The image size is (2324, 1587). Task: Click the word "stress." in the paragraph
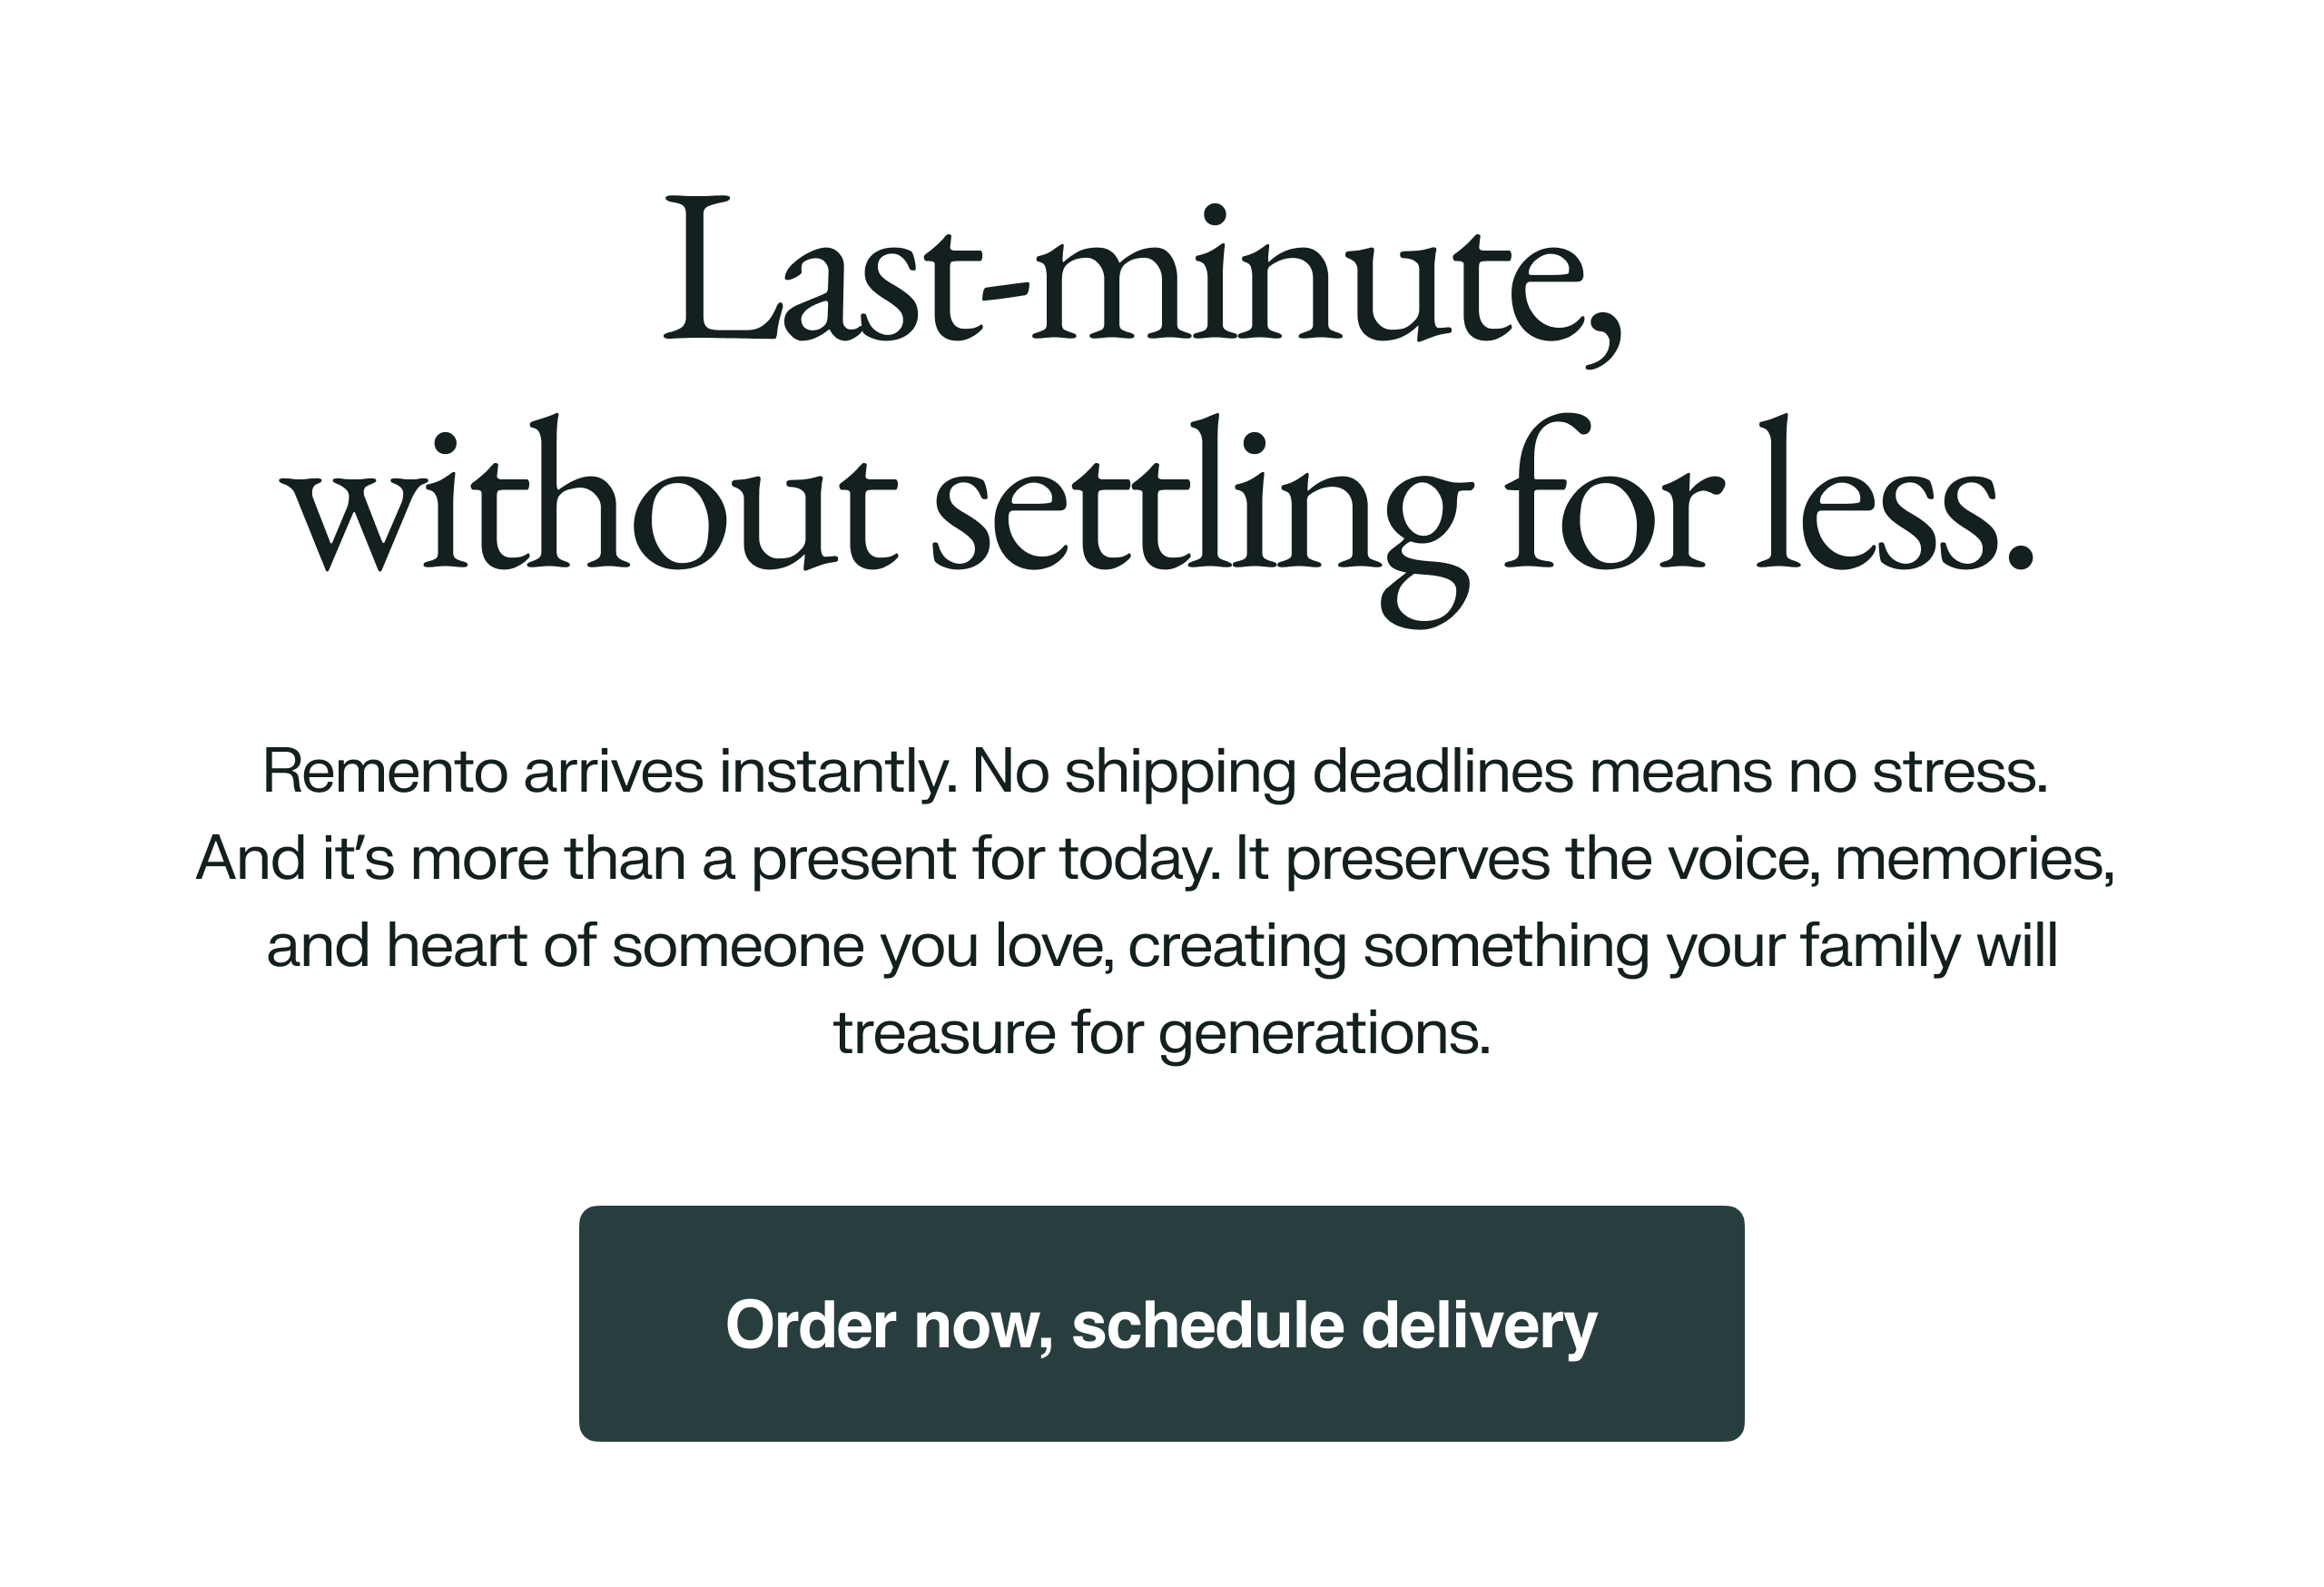(x=1960, y=771)
